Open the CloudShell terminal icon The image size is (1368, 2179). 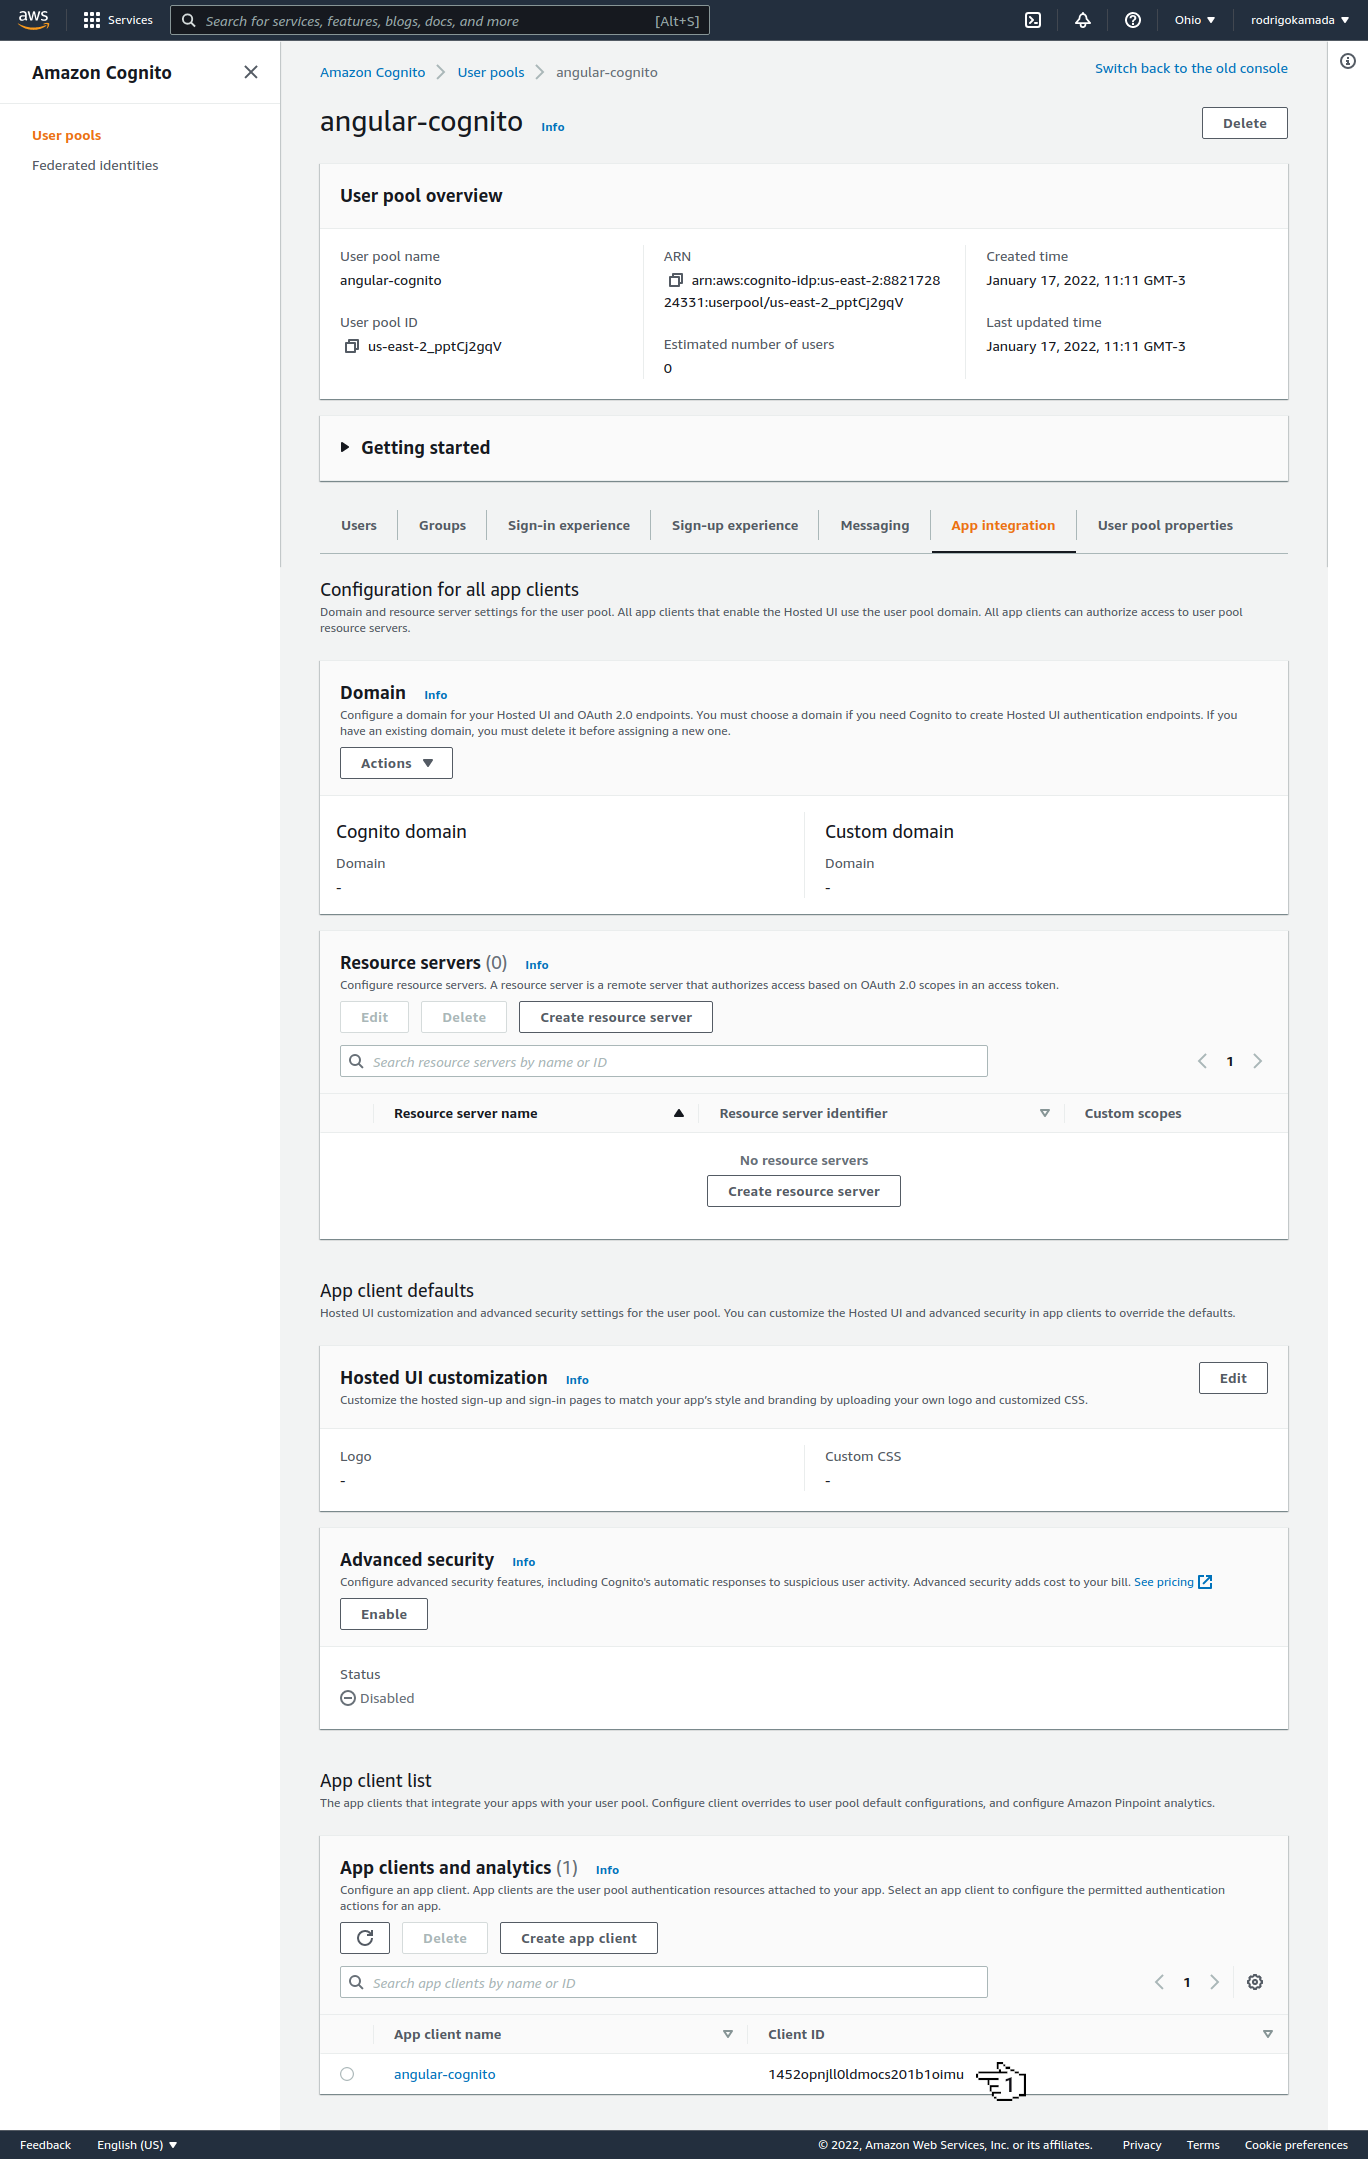pyautogui.click(x=1033, y=20)
